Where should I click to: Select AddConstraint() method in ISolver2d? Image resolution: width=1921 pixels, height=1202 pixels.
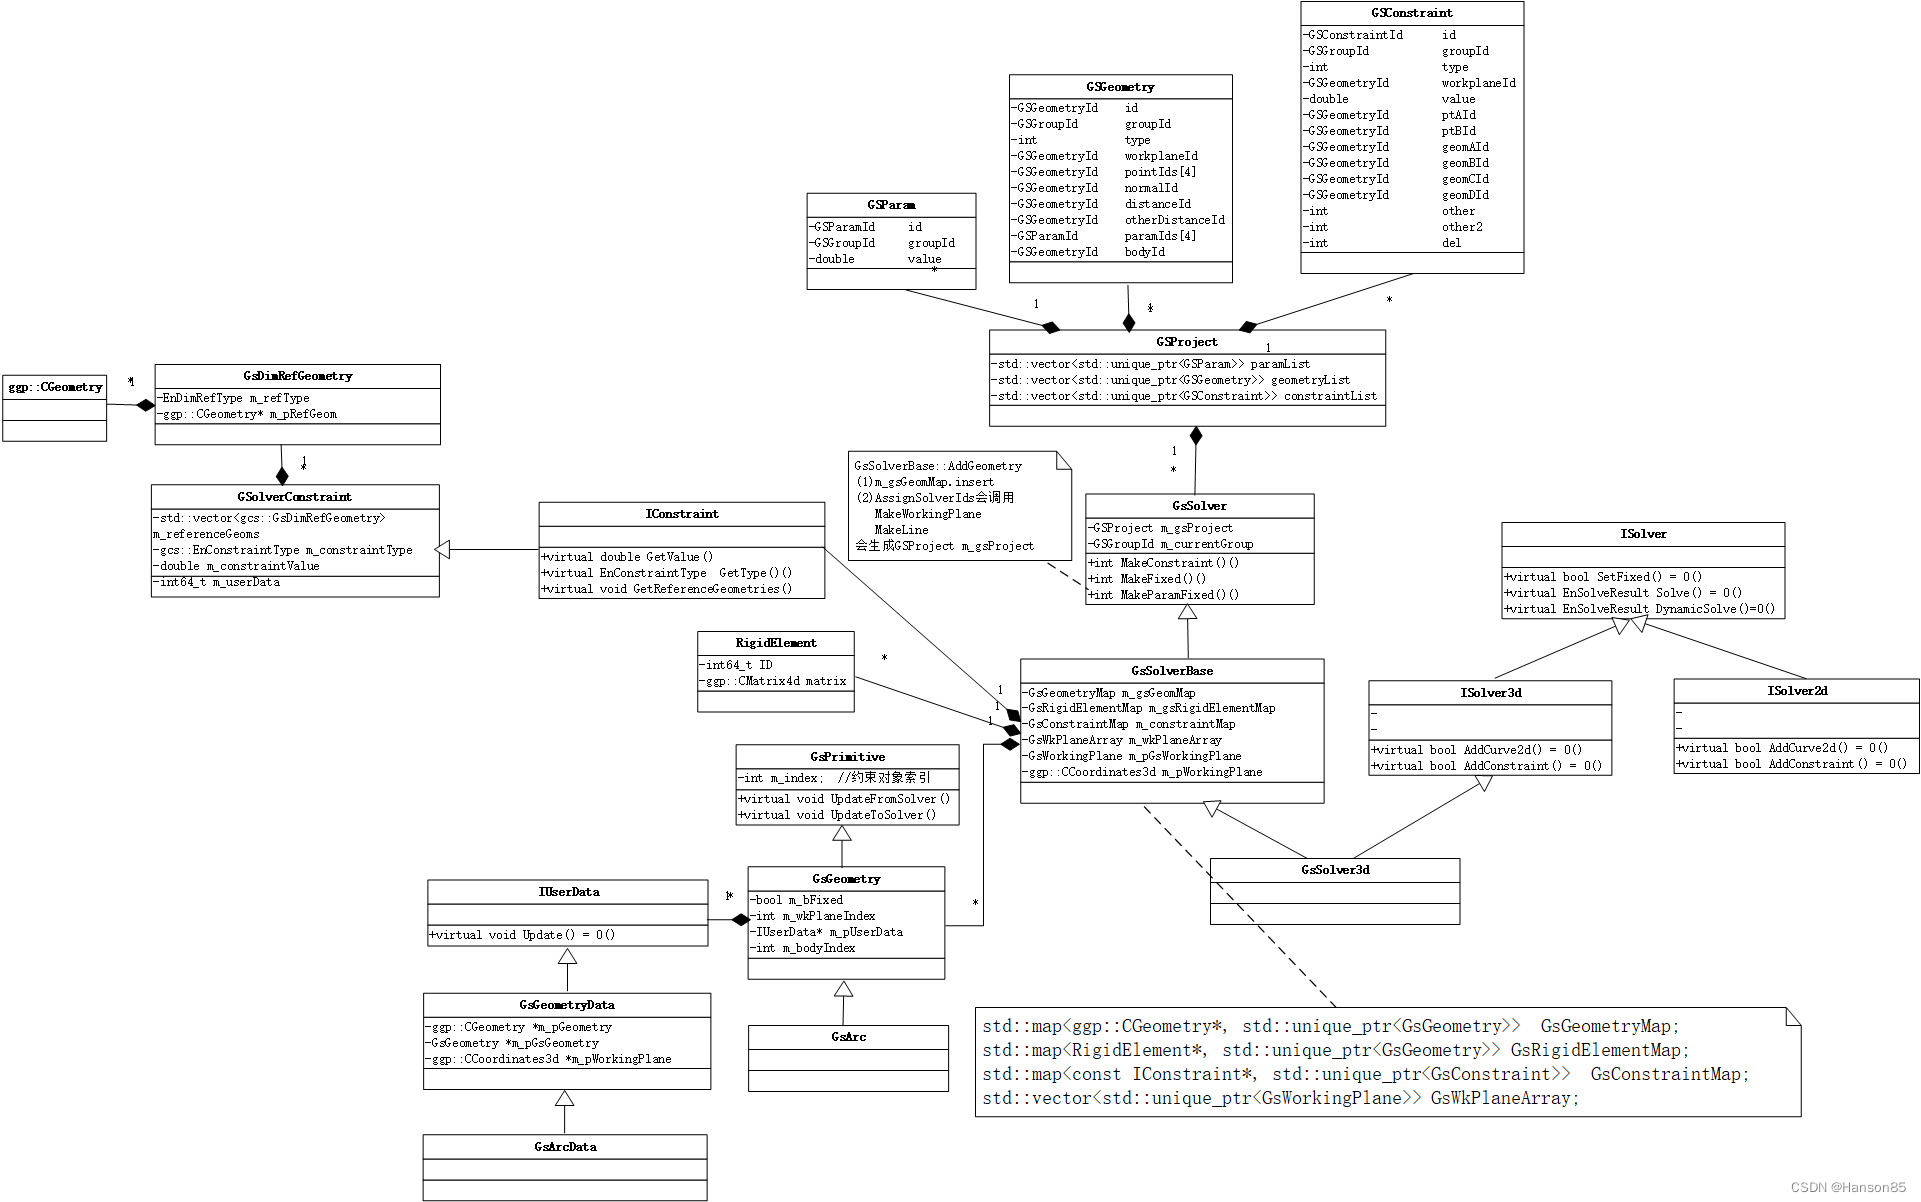[x=1792, y=764]
